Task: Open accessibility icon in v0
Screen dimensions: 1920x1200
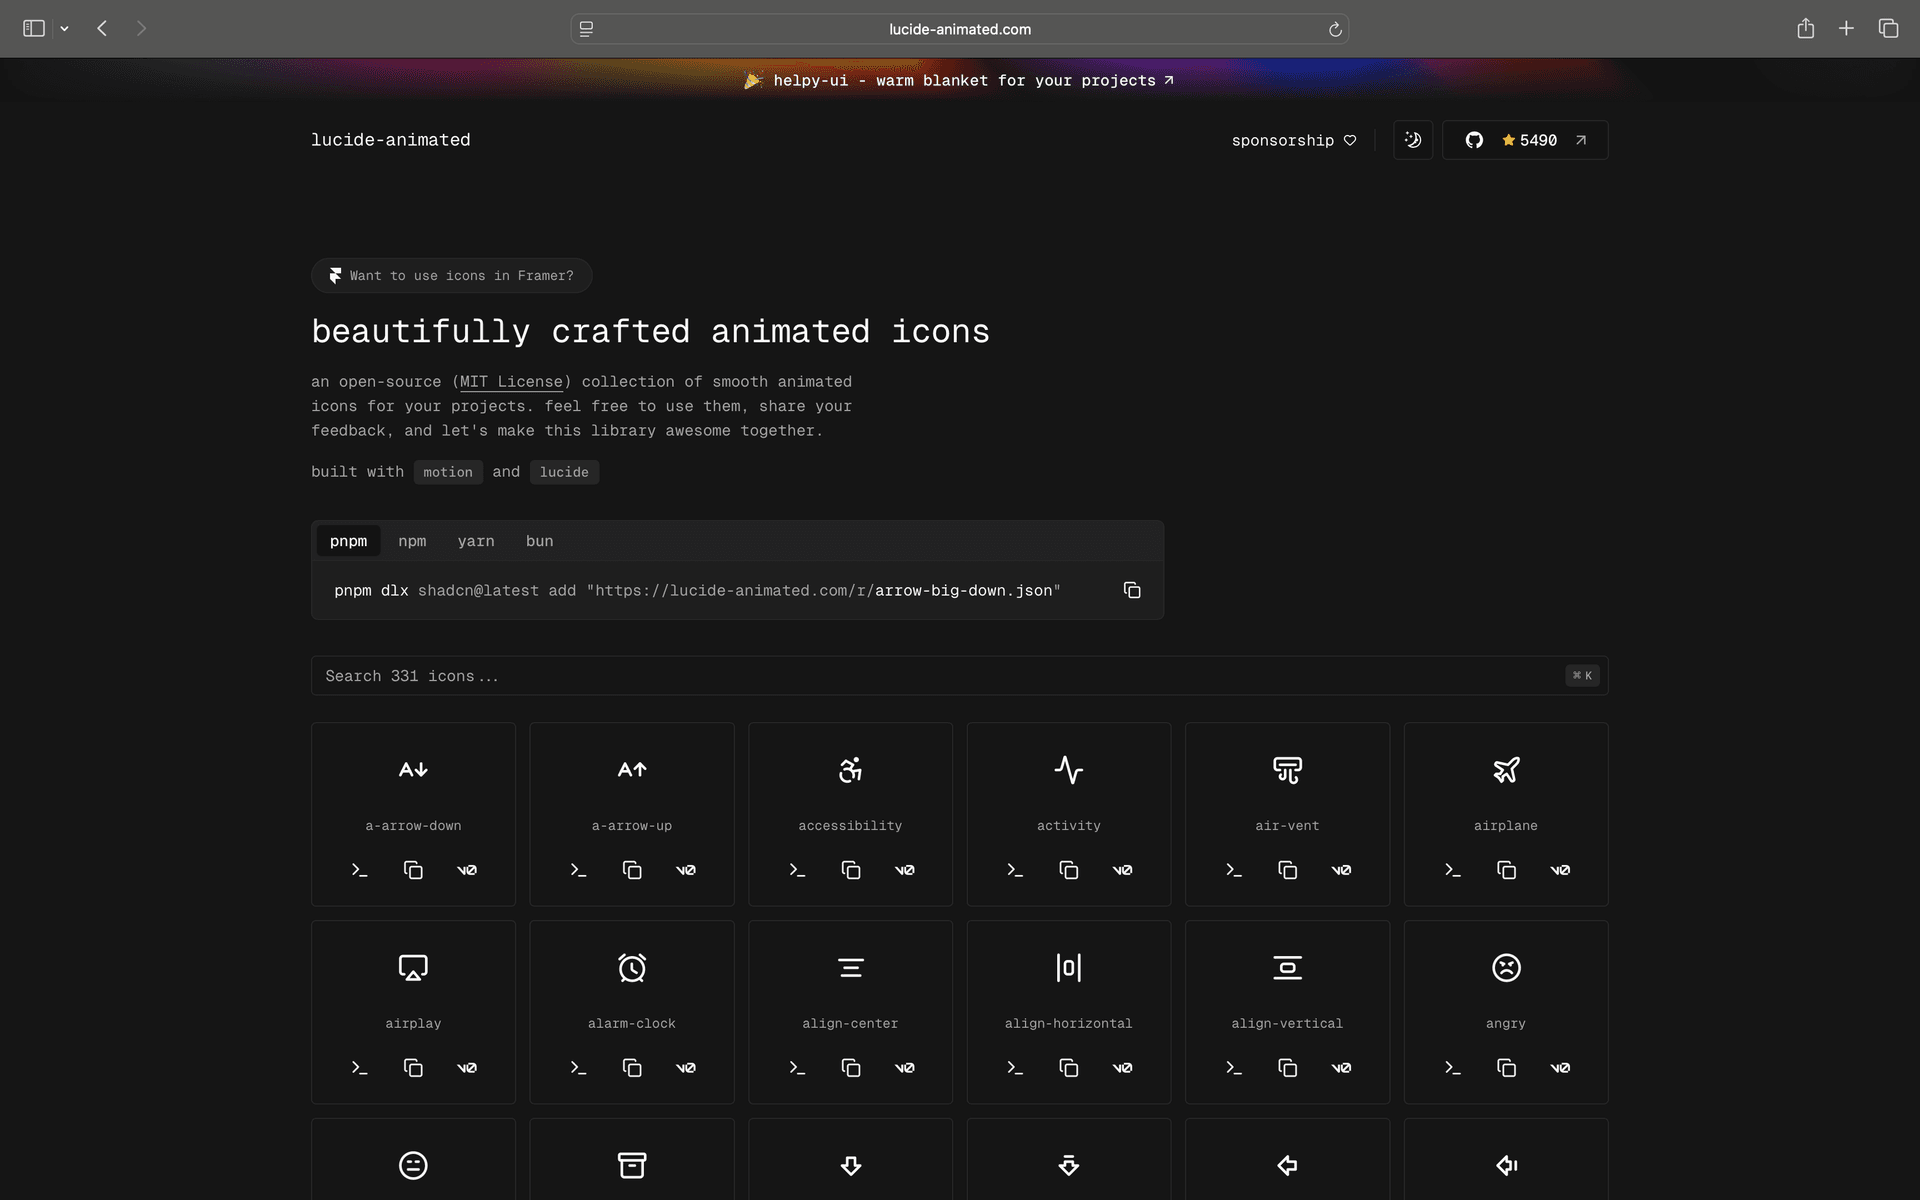Action: point(904,870)
